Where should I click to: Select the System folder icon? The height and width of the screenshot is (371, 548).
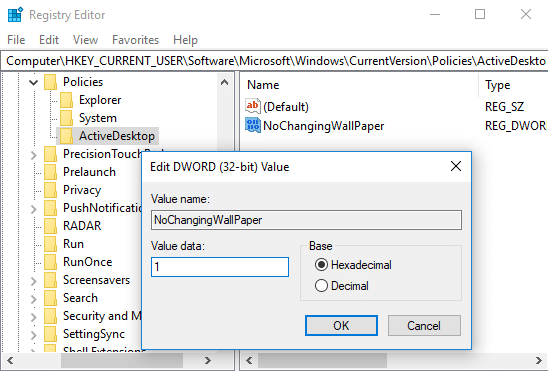tap(66, 118)
